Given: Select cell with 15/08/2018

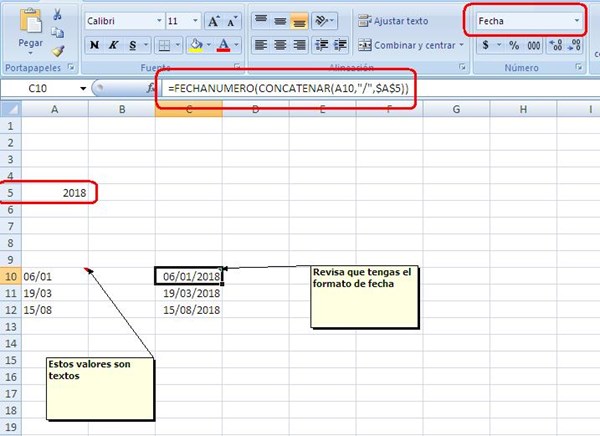Looking at the screenshot, I should (189, 310).
